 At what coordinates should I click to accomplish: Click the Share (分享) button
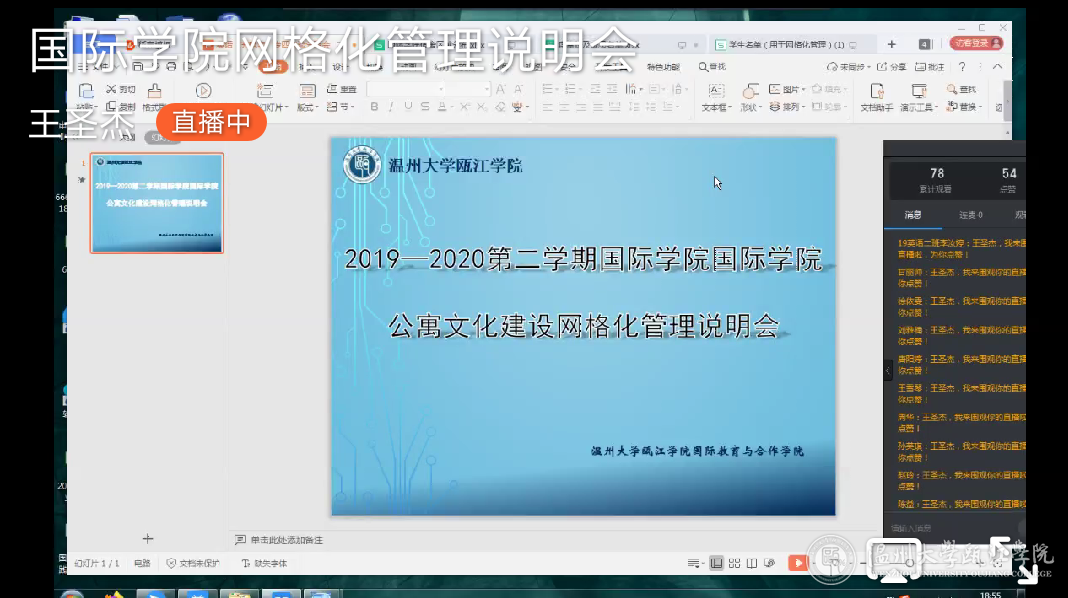(x=892, y=67)
